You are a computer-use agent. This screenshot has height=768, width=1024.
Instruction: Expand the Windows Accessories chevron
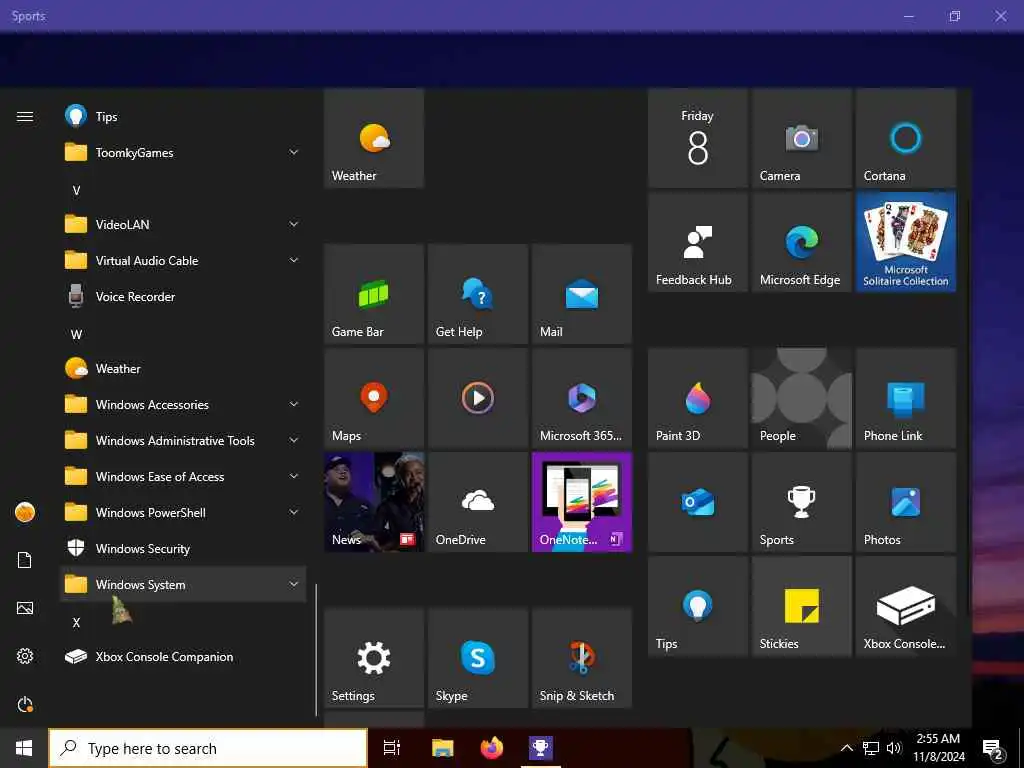coord(294,404)
